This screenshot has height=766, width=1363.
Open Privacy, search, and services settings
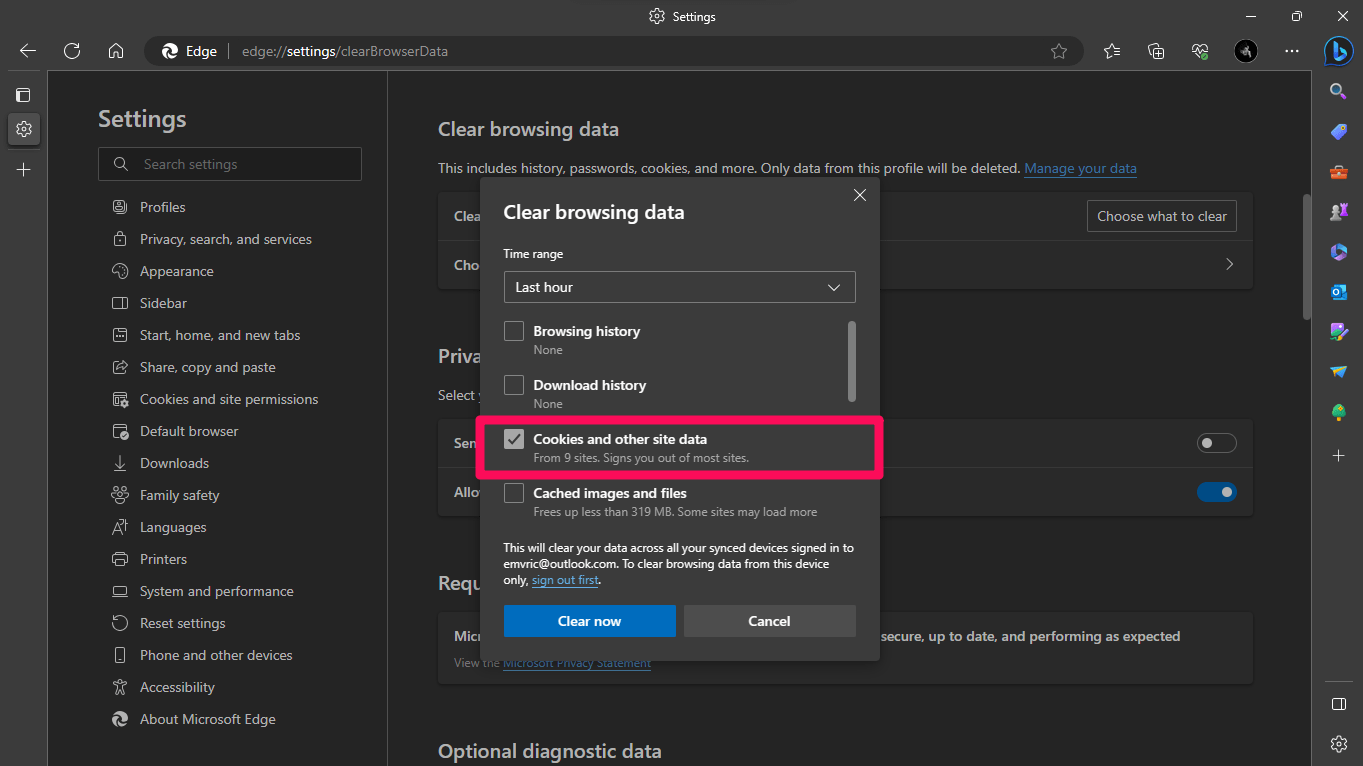[225, 239]
